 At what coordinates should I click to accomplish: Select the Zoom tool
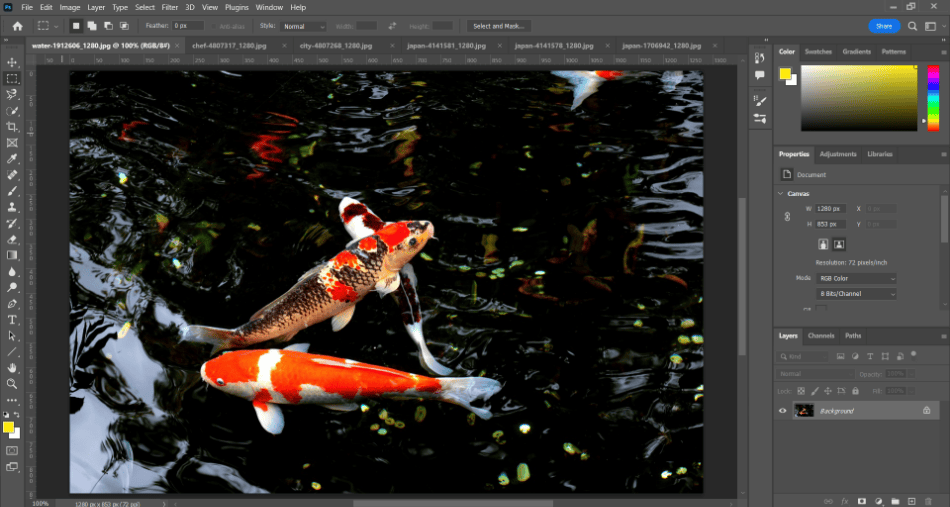(12, 383)
